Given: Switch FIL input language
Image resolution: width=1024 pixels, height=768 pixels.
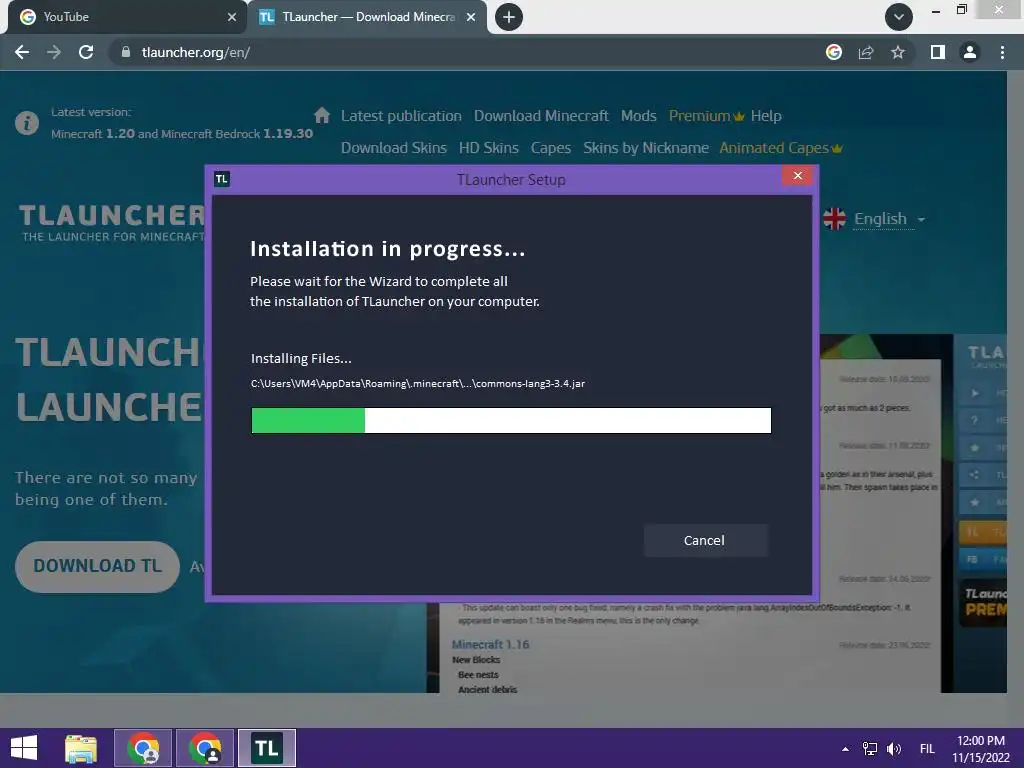Looking at the screenshot, I should point(927,749).
